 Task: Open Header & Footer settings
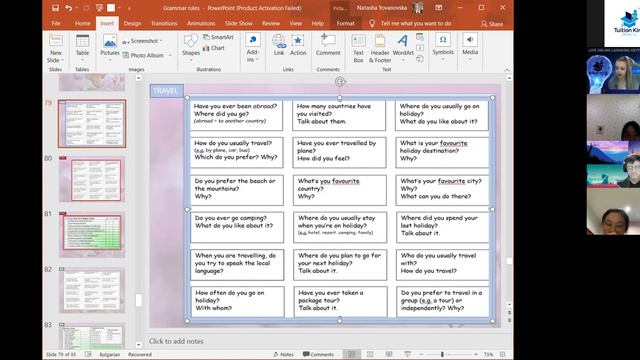click(x=380, y=48)
